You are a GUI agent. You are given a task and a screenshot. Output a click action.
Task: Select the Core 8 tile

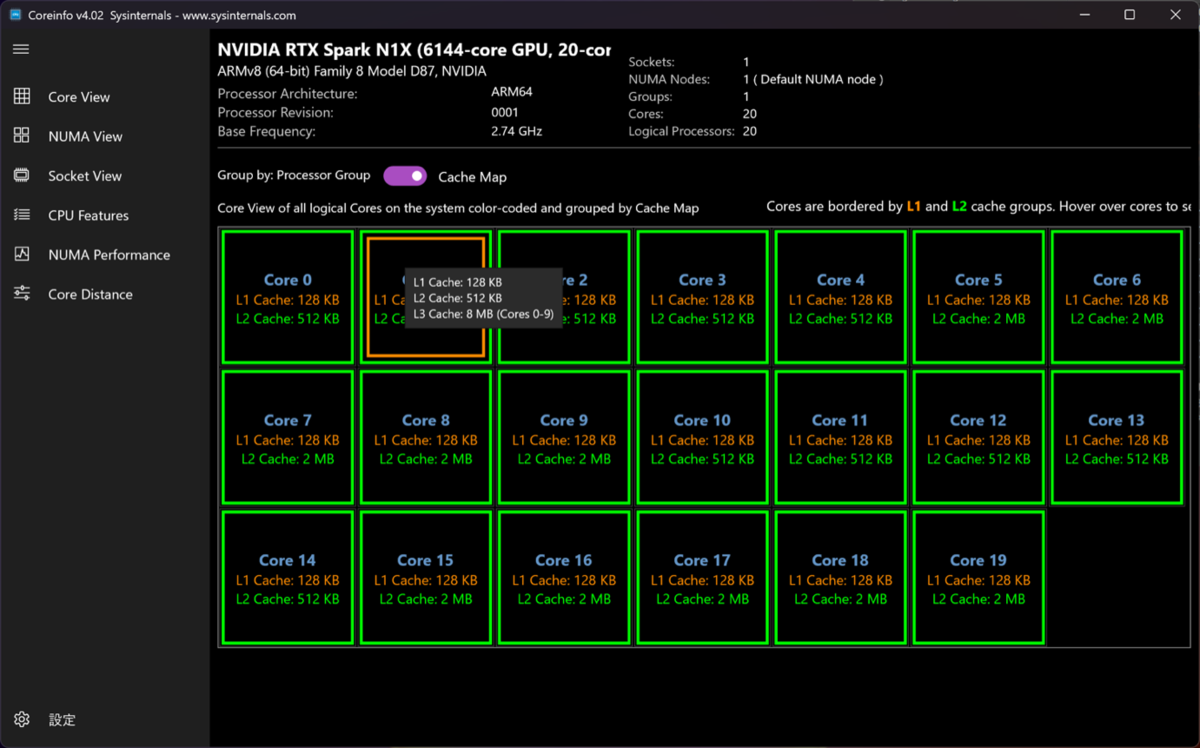426,437
